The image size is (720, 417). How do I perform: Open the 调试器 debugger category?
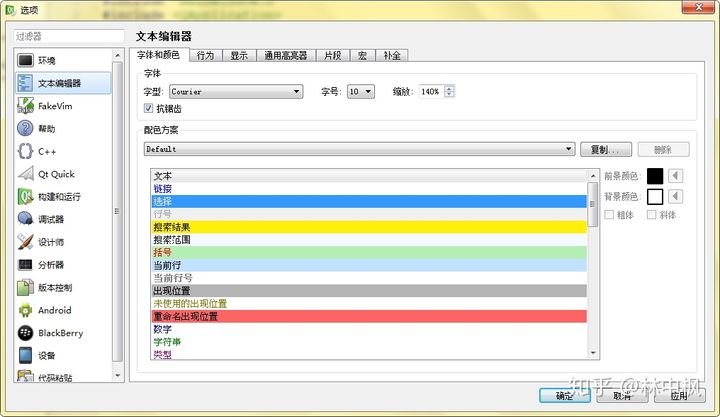click(x=50, y=219)
